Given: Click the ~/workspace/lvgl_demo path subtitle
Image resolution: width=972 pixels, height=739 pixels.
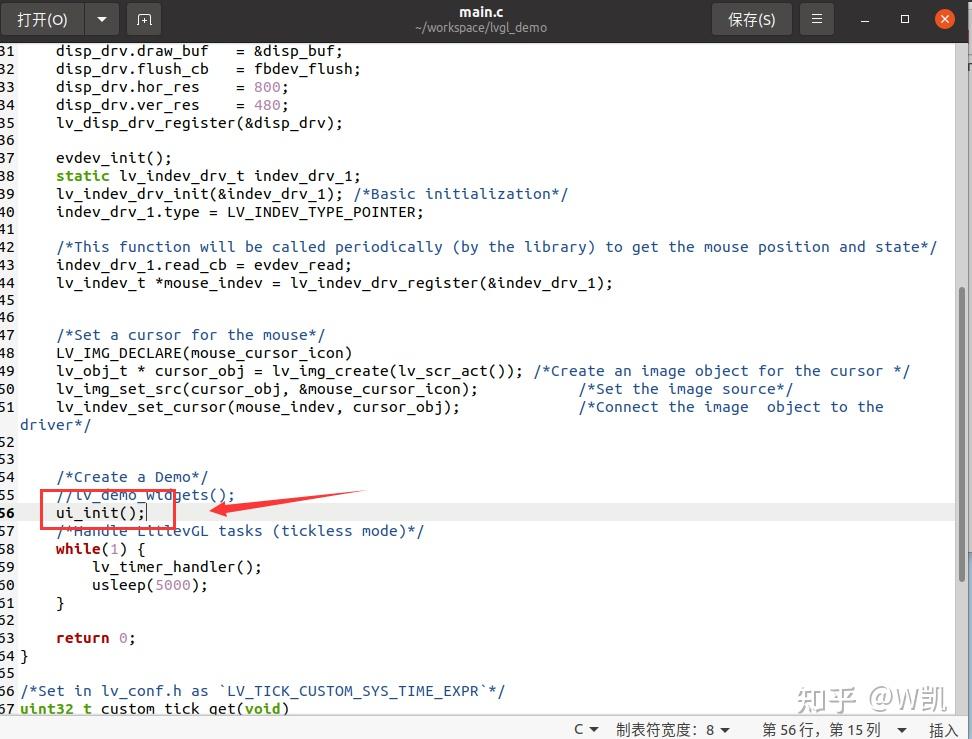Looking at the screenshot, I should (x=481, y=28).
